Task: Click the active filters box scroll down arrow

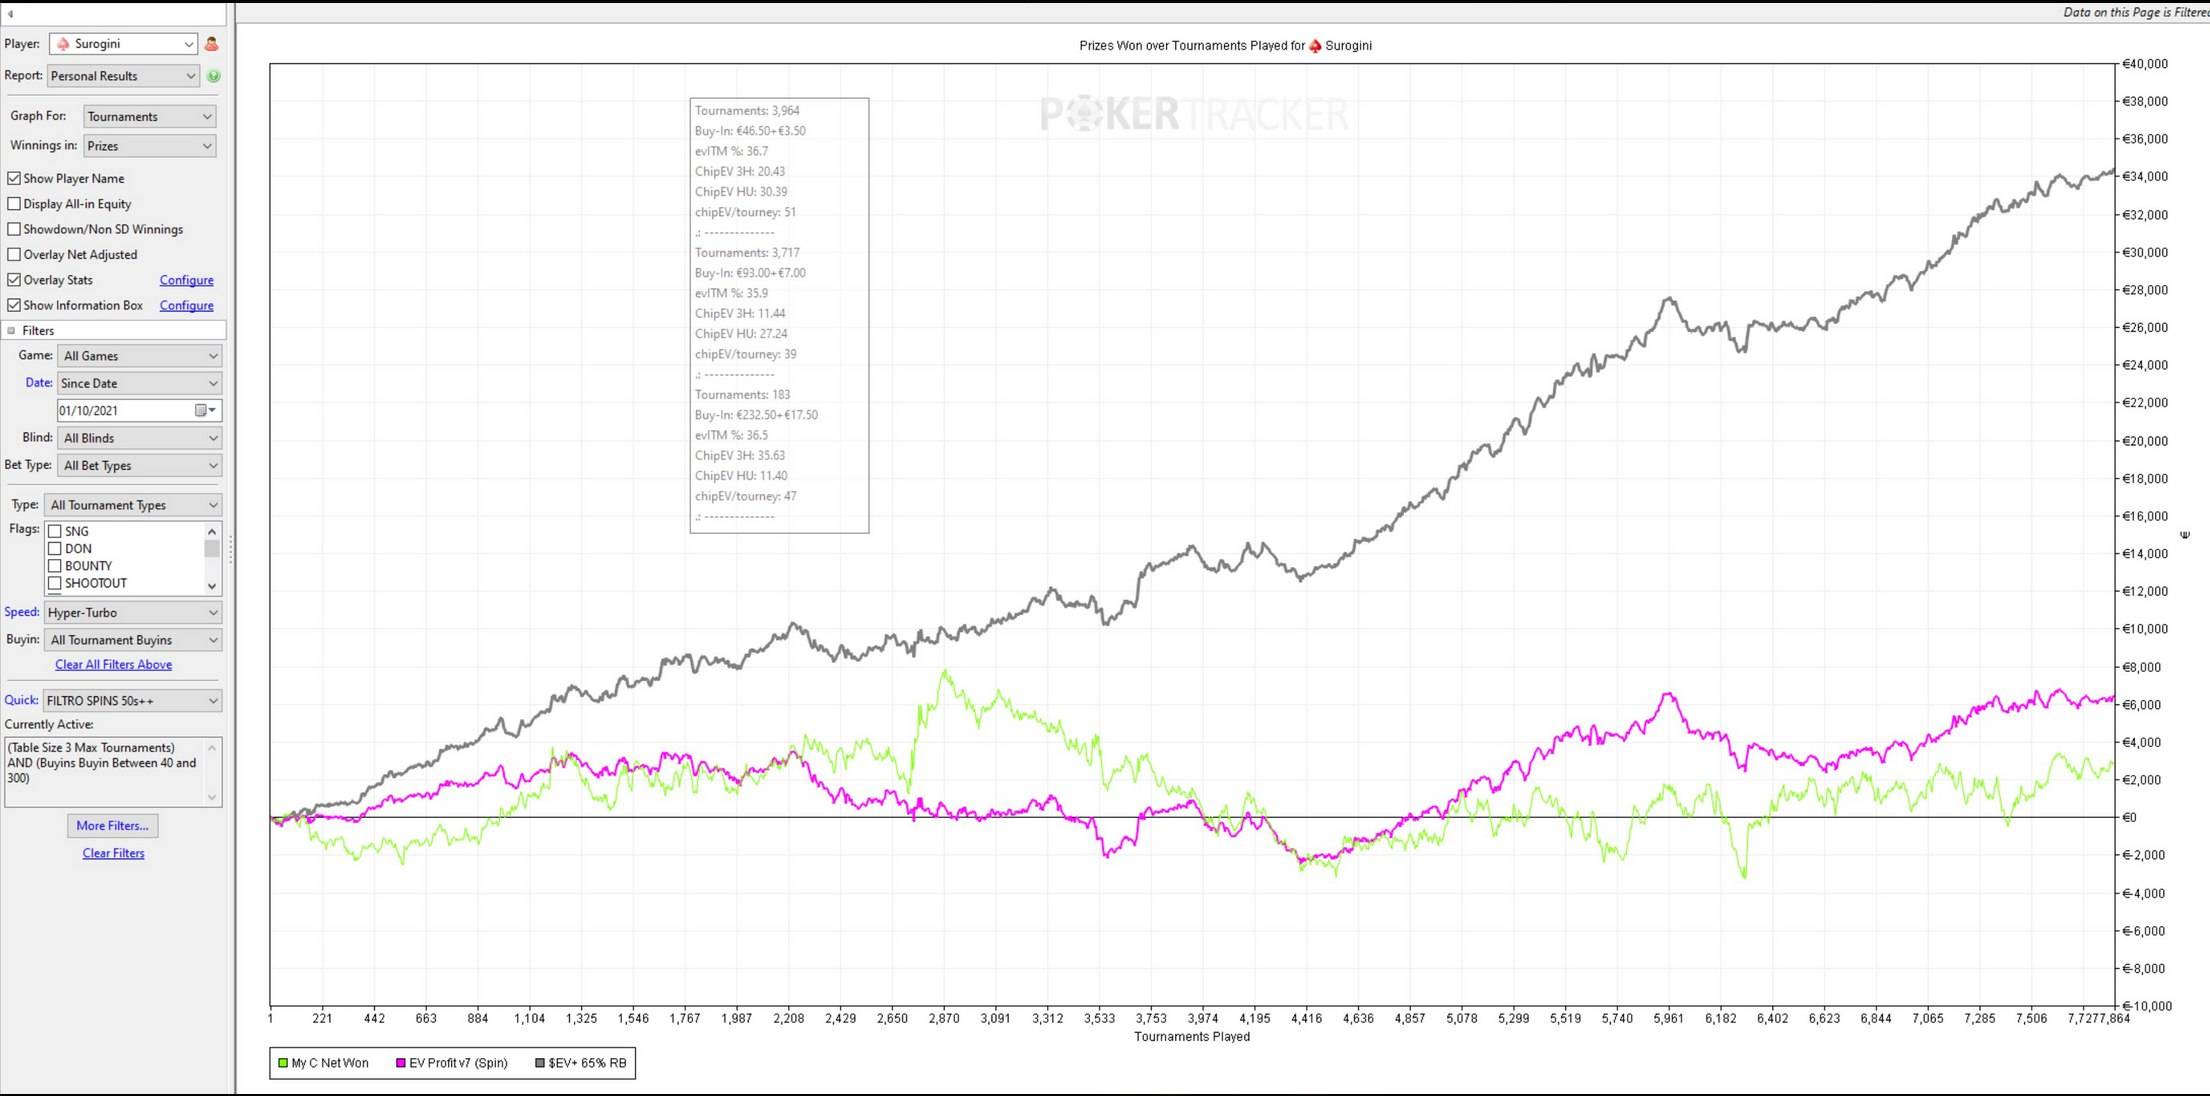Action: tap(212, 797)
